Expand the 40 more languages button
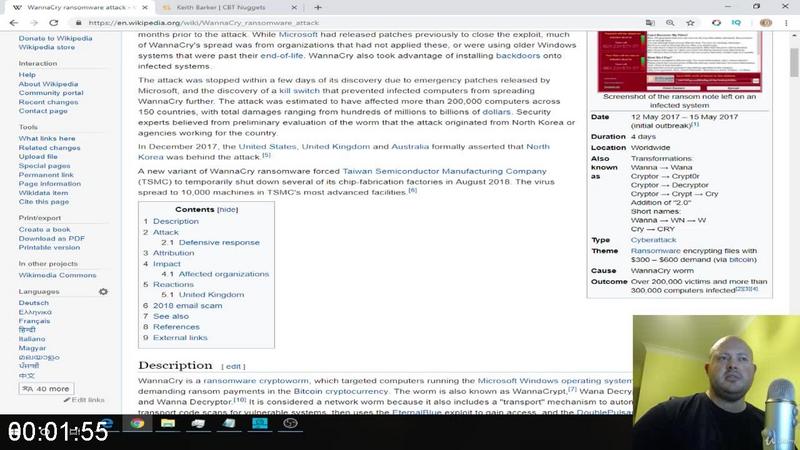The image size is (800, 450). click(x=46, y=389)
